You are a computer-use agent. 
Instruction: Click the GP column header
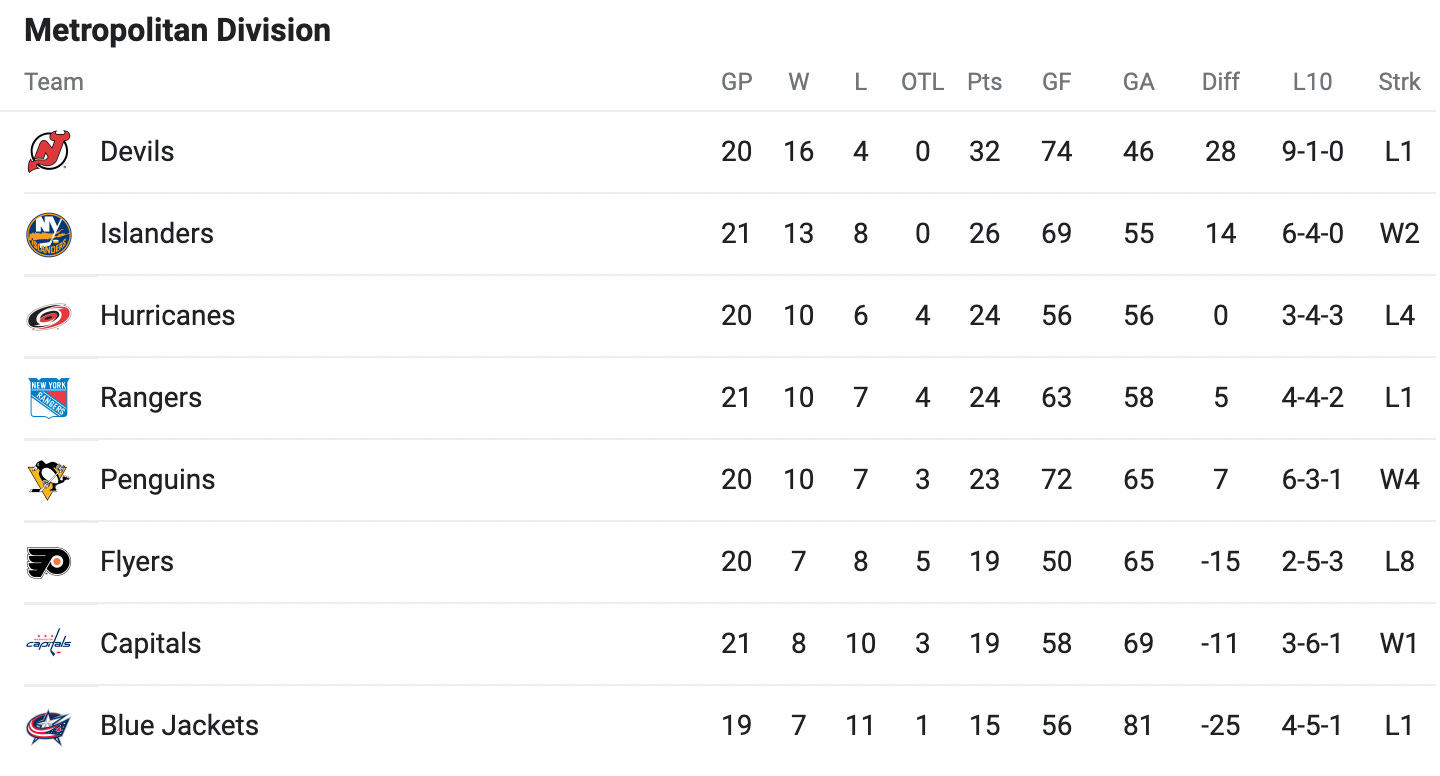pyautogui.click(x=737, y=82)
